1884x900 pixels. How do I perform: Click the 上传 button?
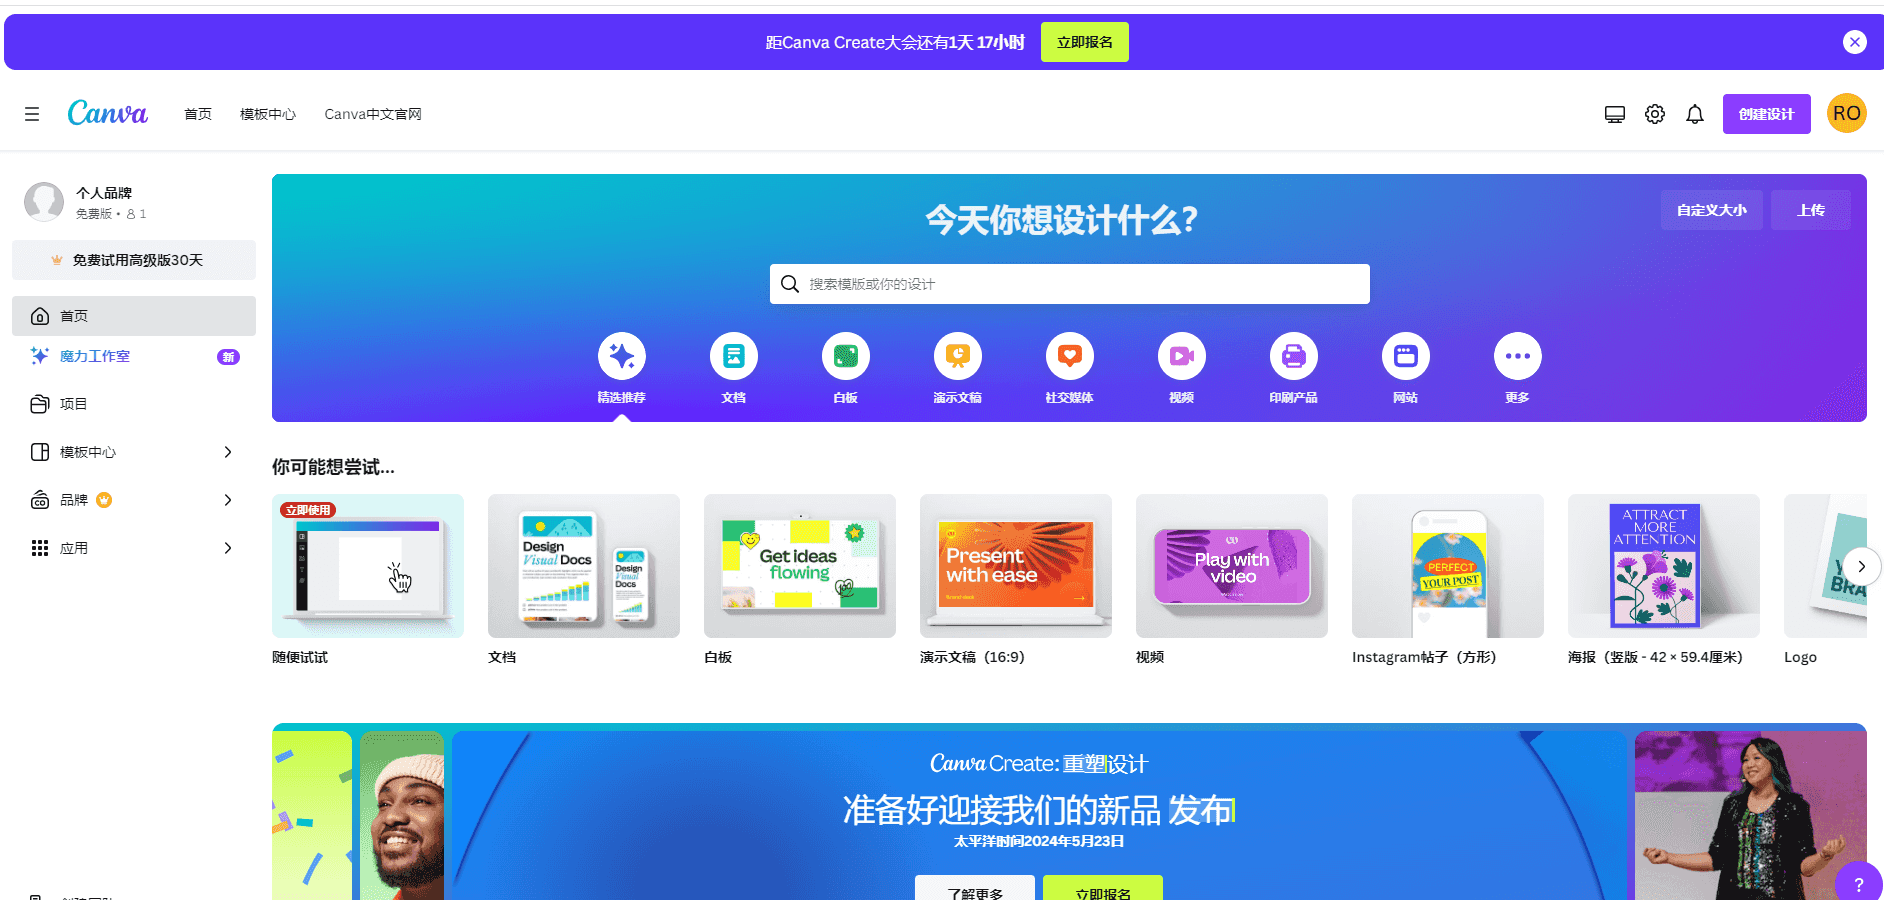(1811, 210)
